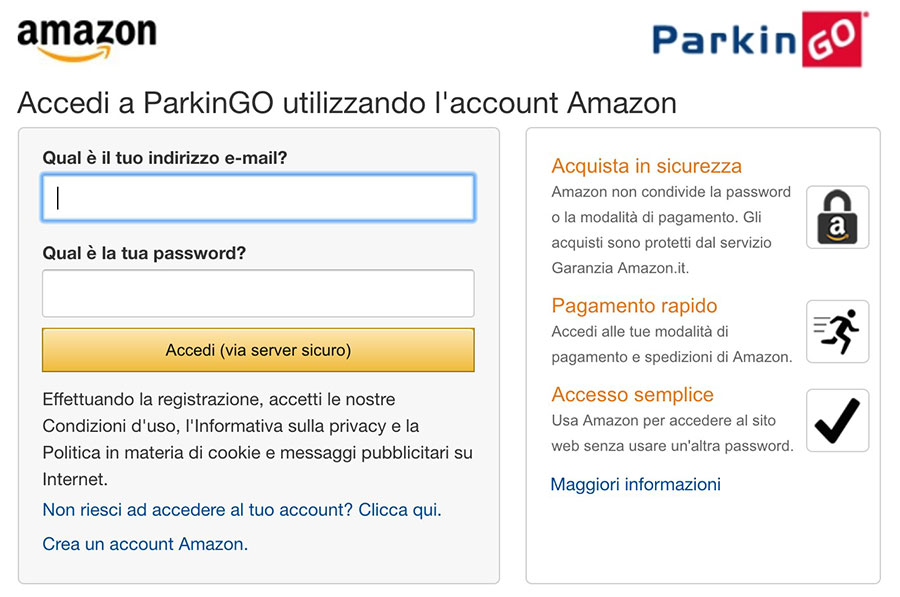This screenshot has height=597, width=900.
Task: Click the 'Amazon non condivide la password' description
Action: pyautogui.click(x=671, y=229)
